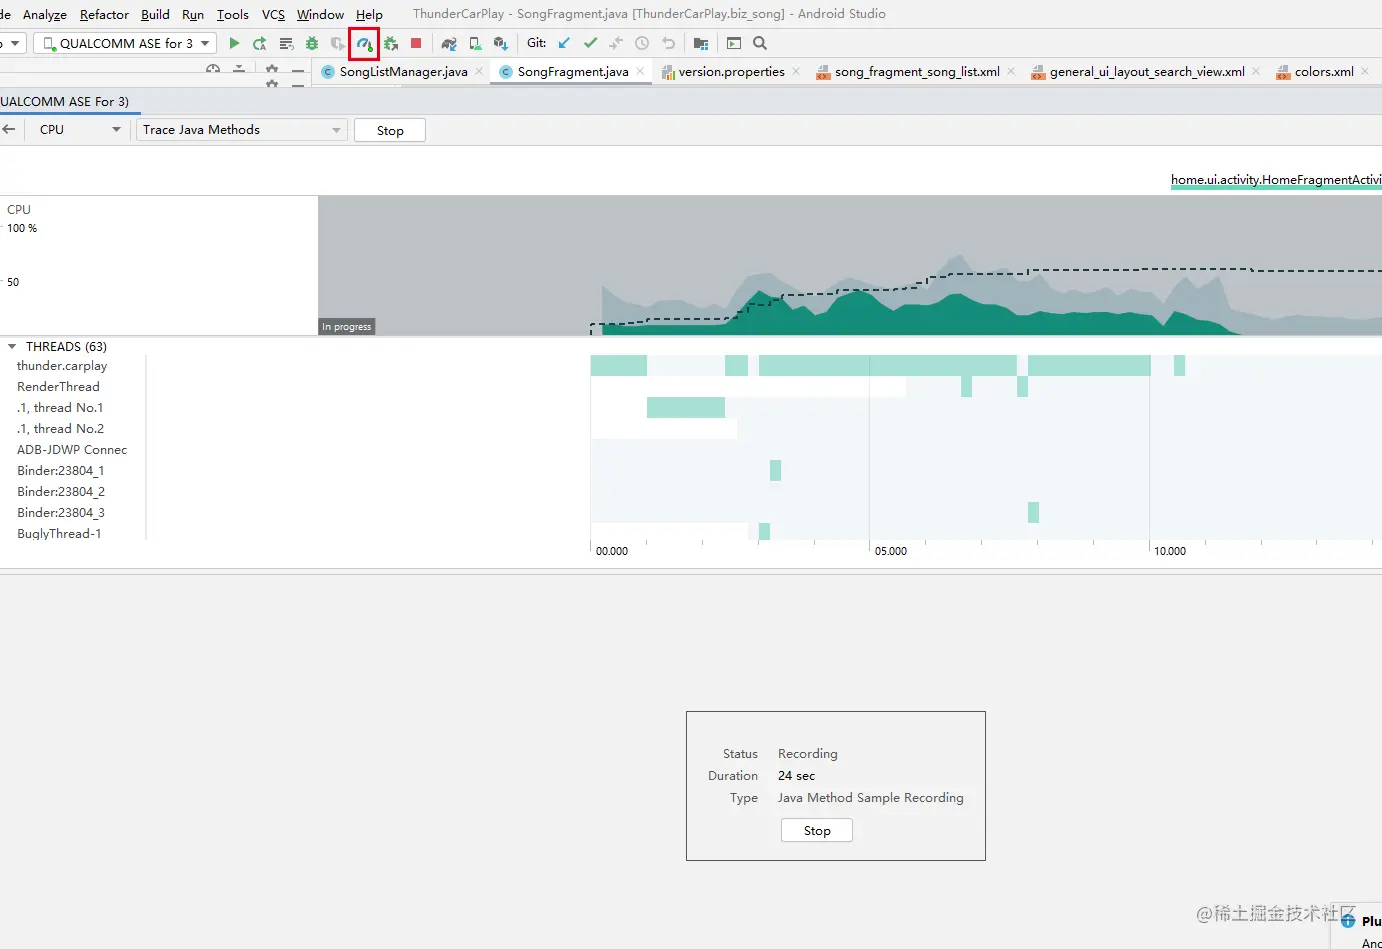Open the Help menu
1382x949 pixels.
(369, 14)
